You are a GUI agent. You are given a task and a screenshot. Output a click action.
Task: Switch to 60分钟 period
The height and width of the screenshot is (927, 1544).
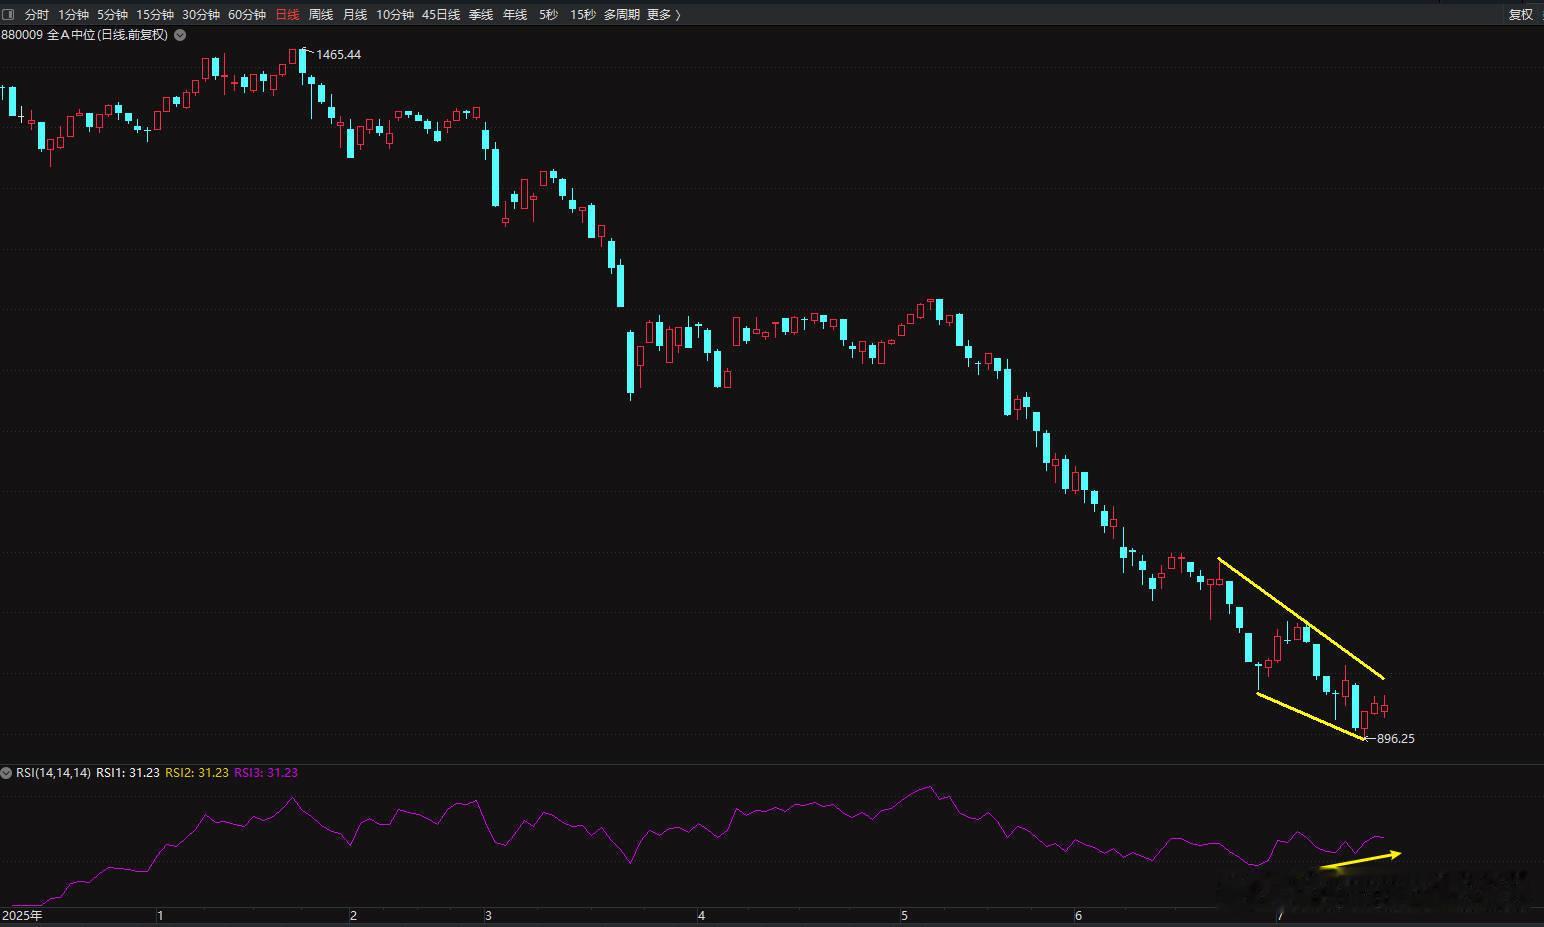coord(247,14)
